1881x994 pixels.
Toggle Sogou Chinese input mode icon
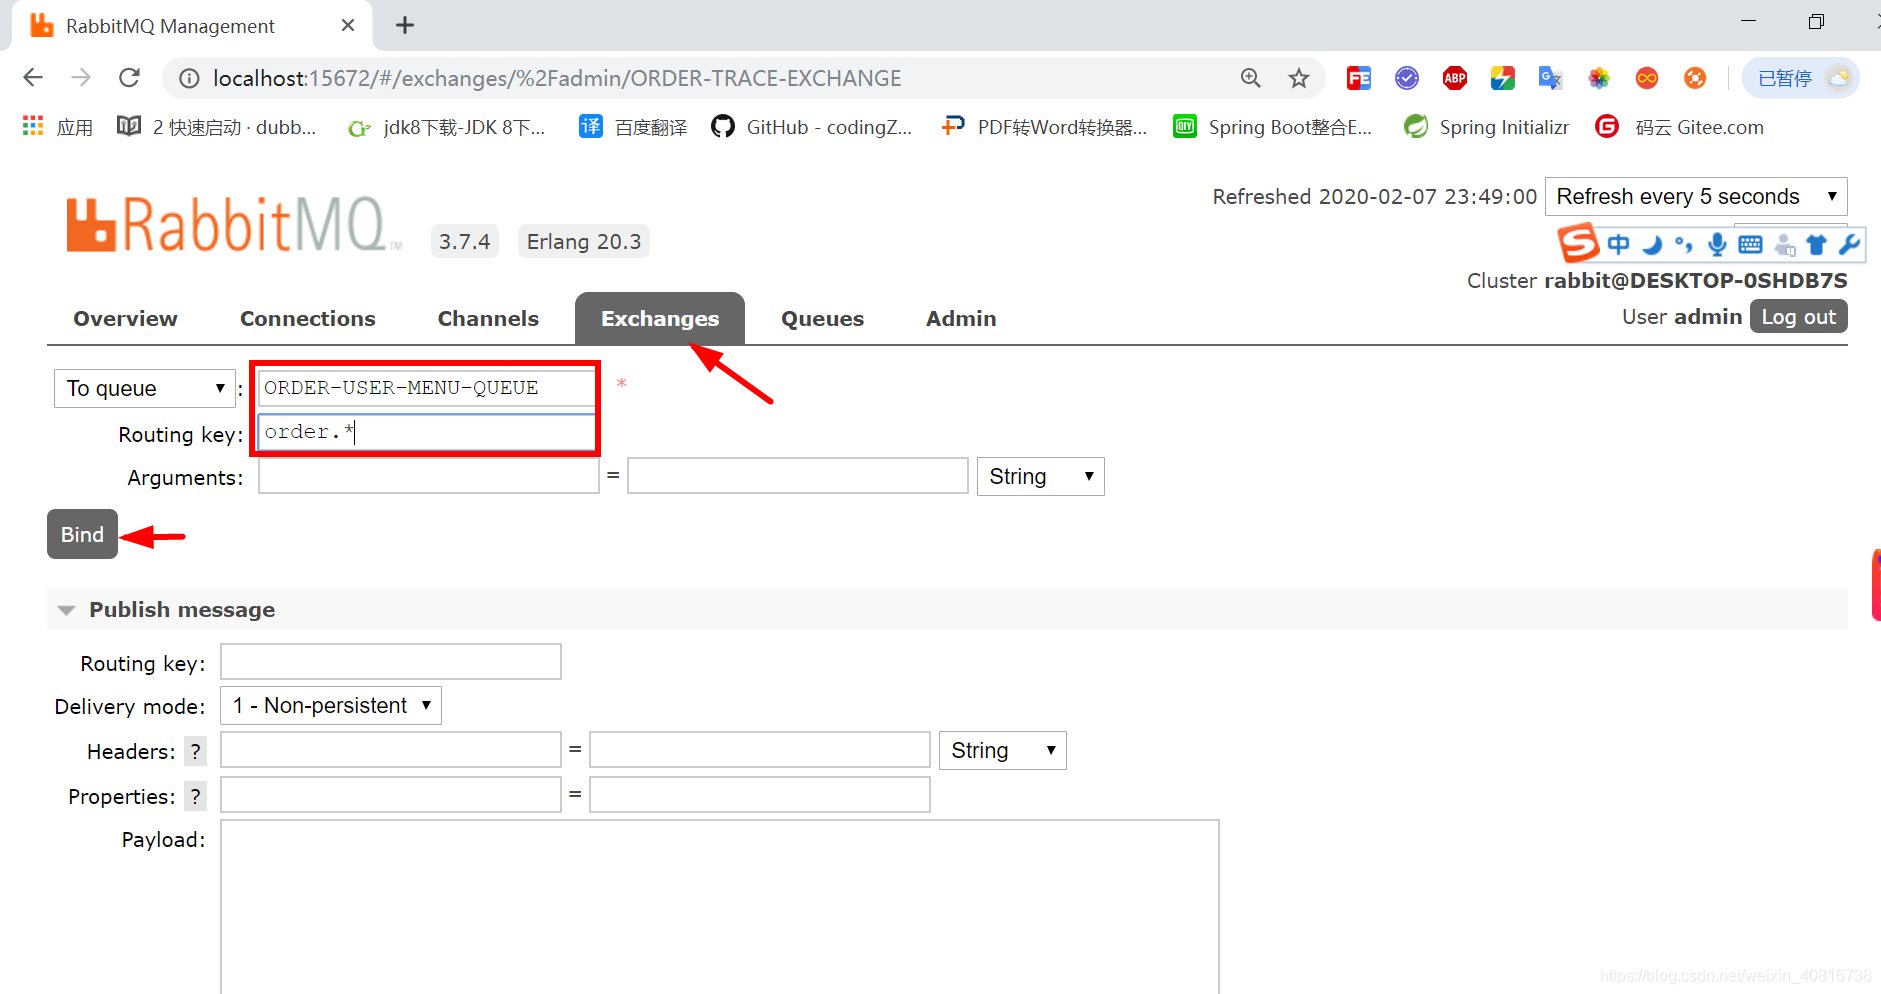point(1618,244)
